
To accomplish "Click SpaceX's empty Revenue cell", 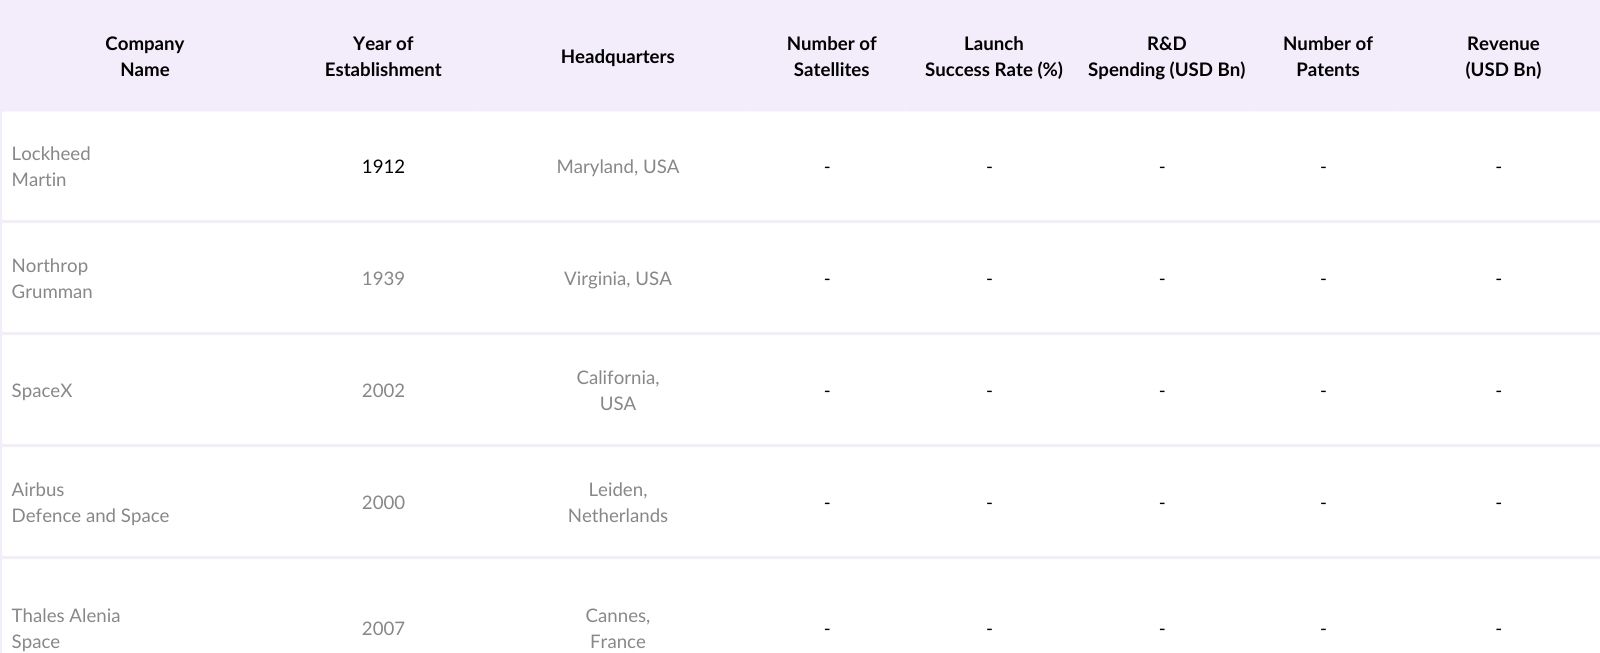I will pos(1498,390).
